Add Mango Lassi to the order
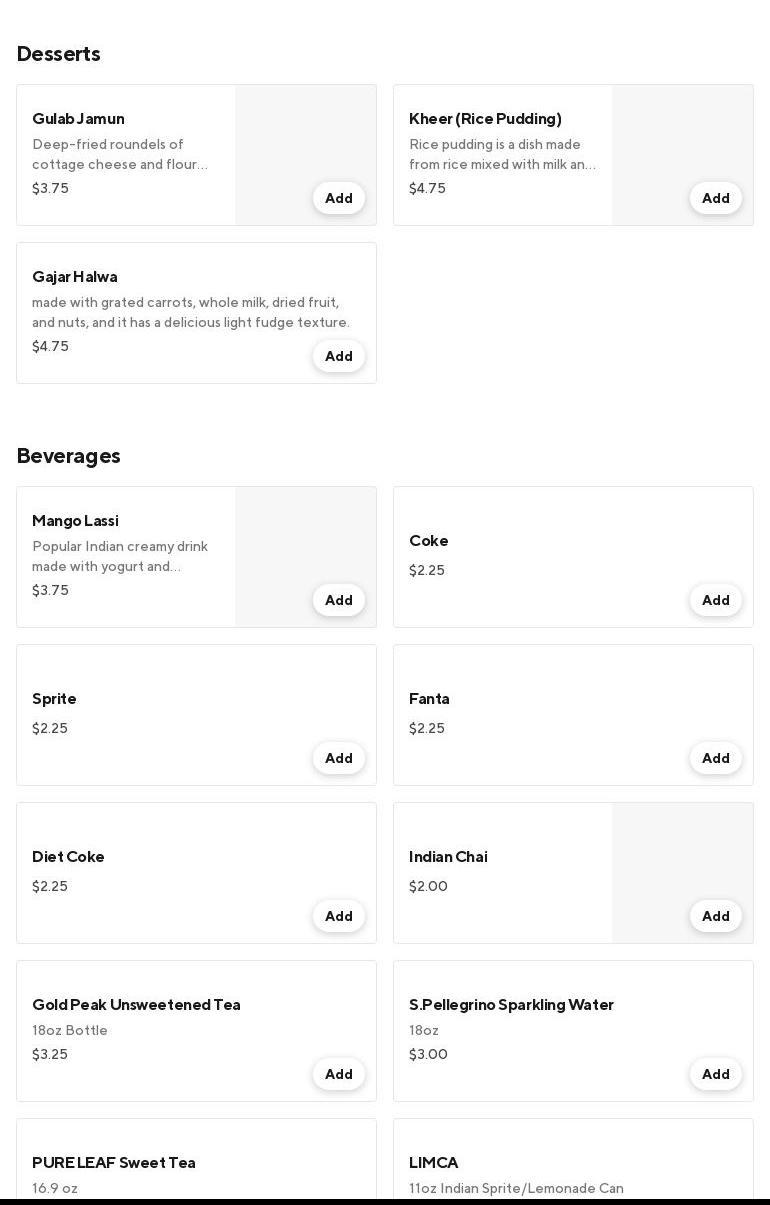 pyautogui.click(x=339, y=600)
